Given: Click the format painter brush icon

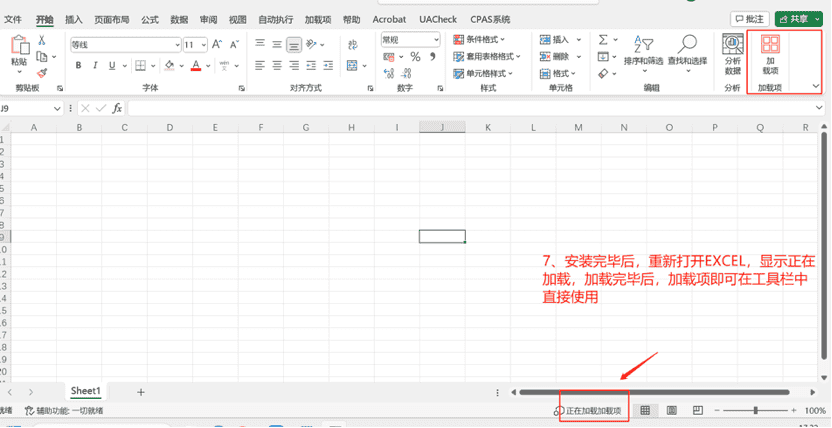Looking at the screenshot, I should 42,73.
